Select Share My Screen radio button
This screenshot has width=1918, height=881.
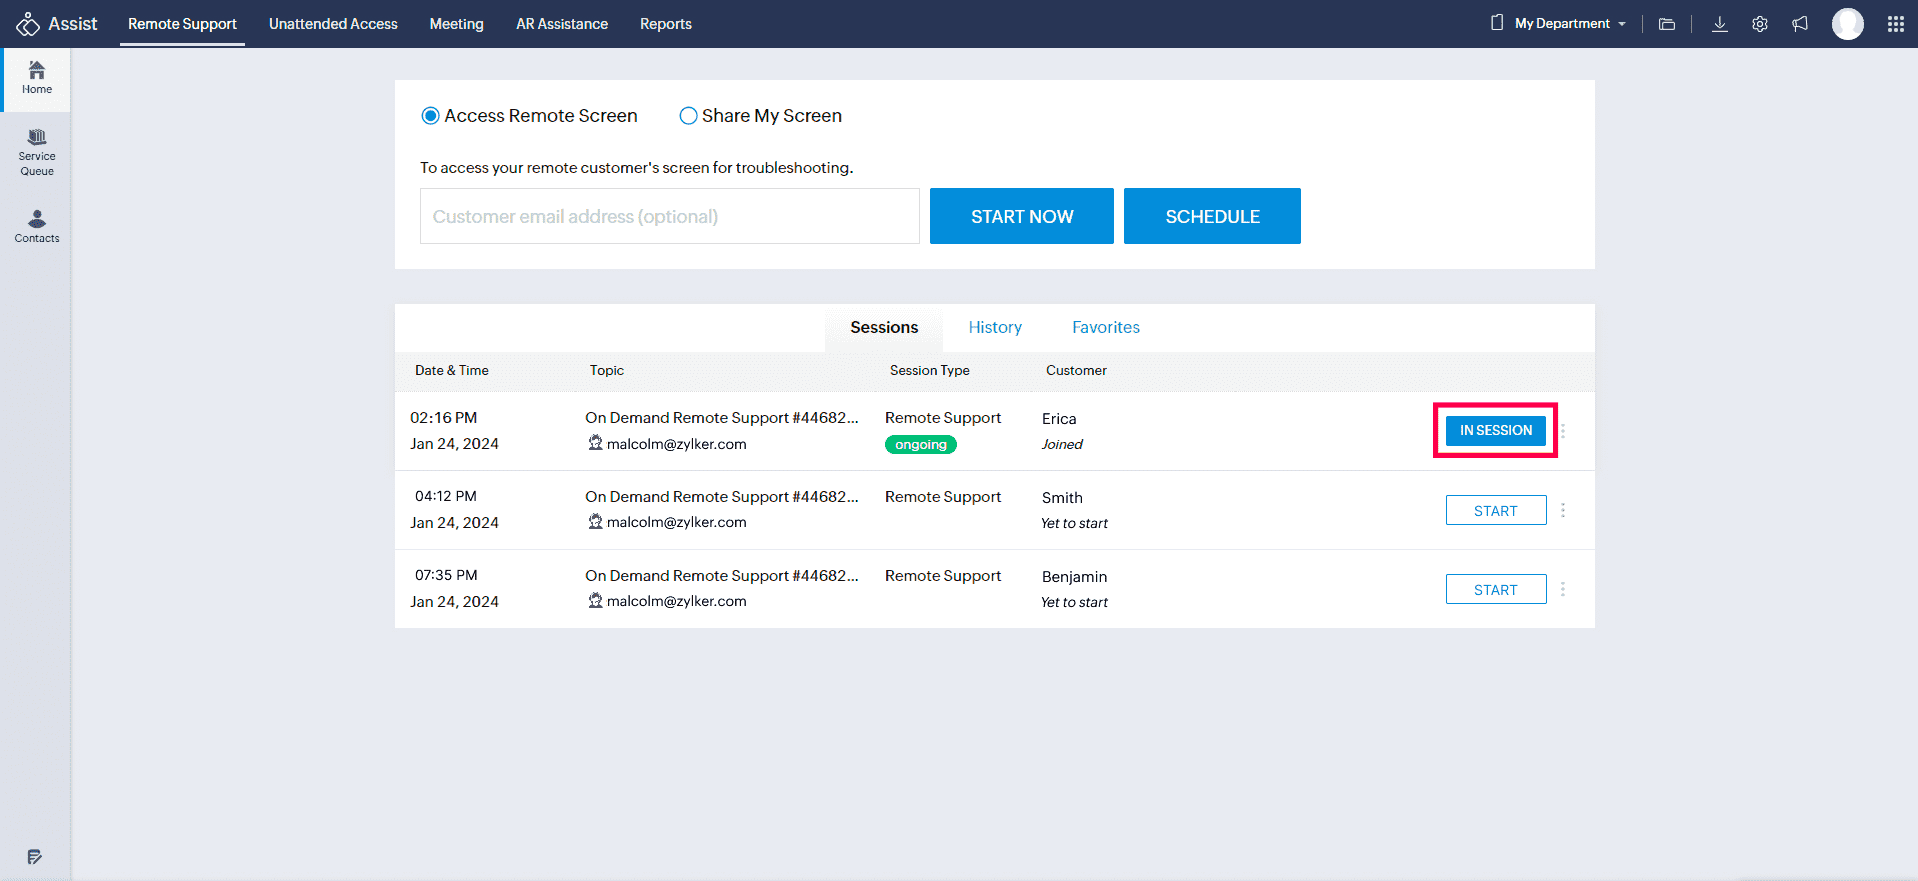coord(688,116)
